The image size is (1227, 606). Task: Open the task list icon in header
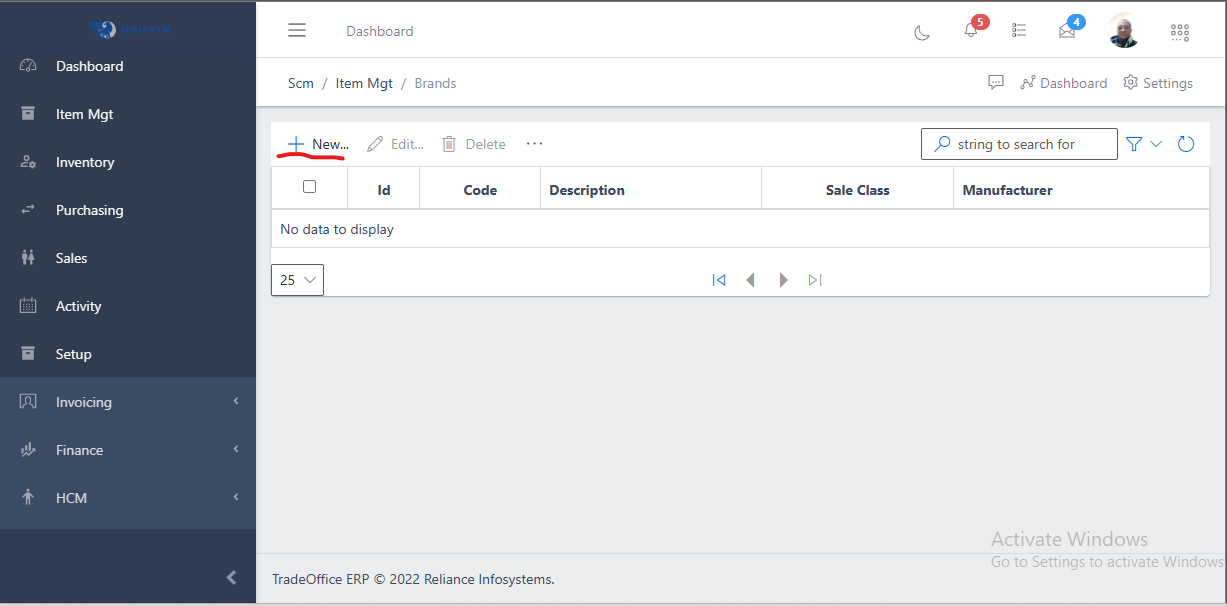[1019, 31]
